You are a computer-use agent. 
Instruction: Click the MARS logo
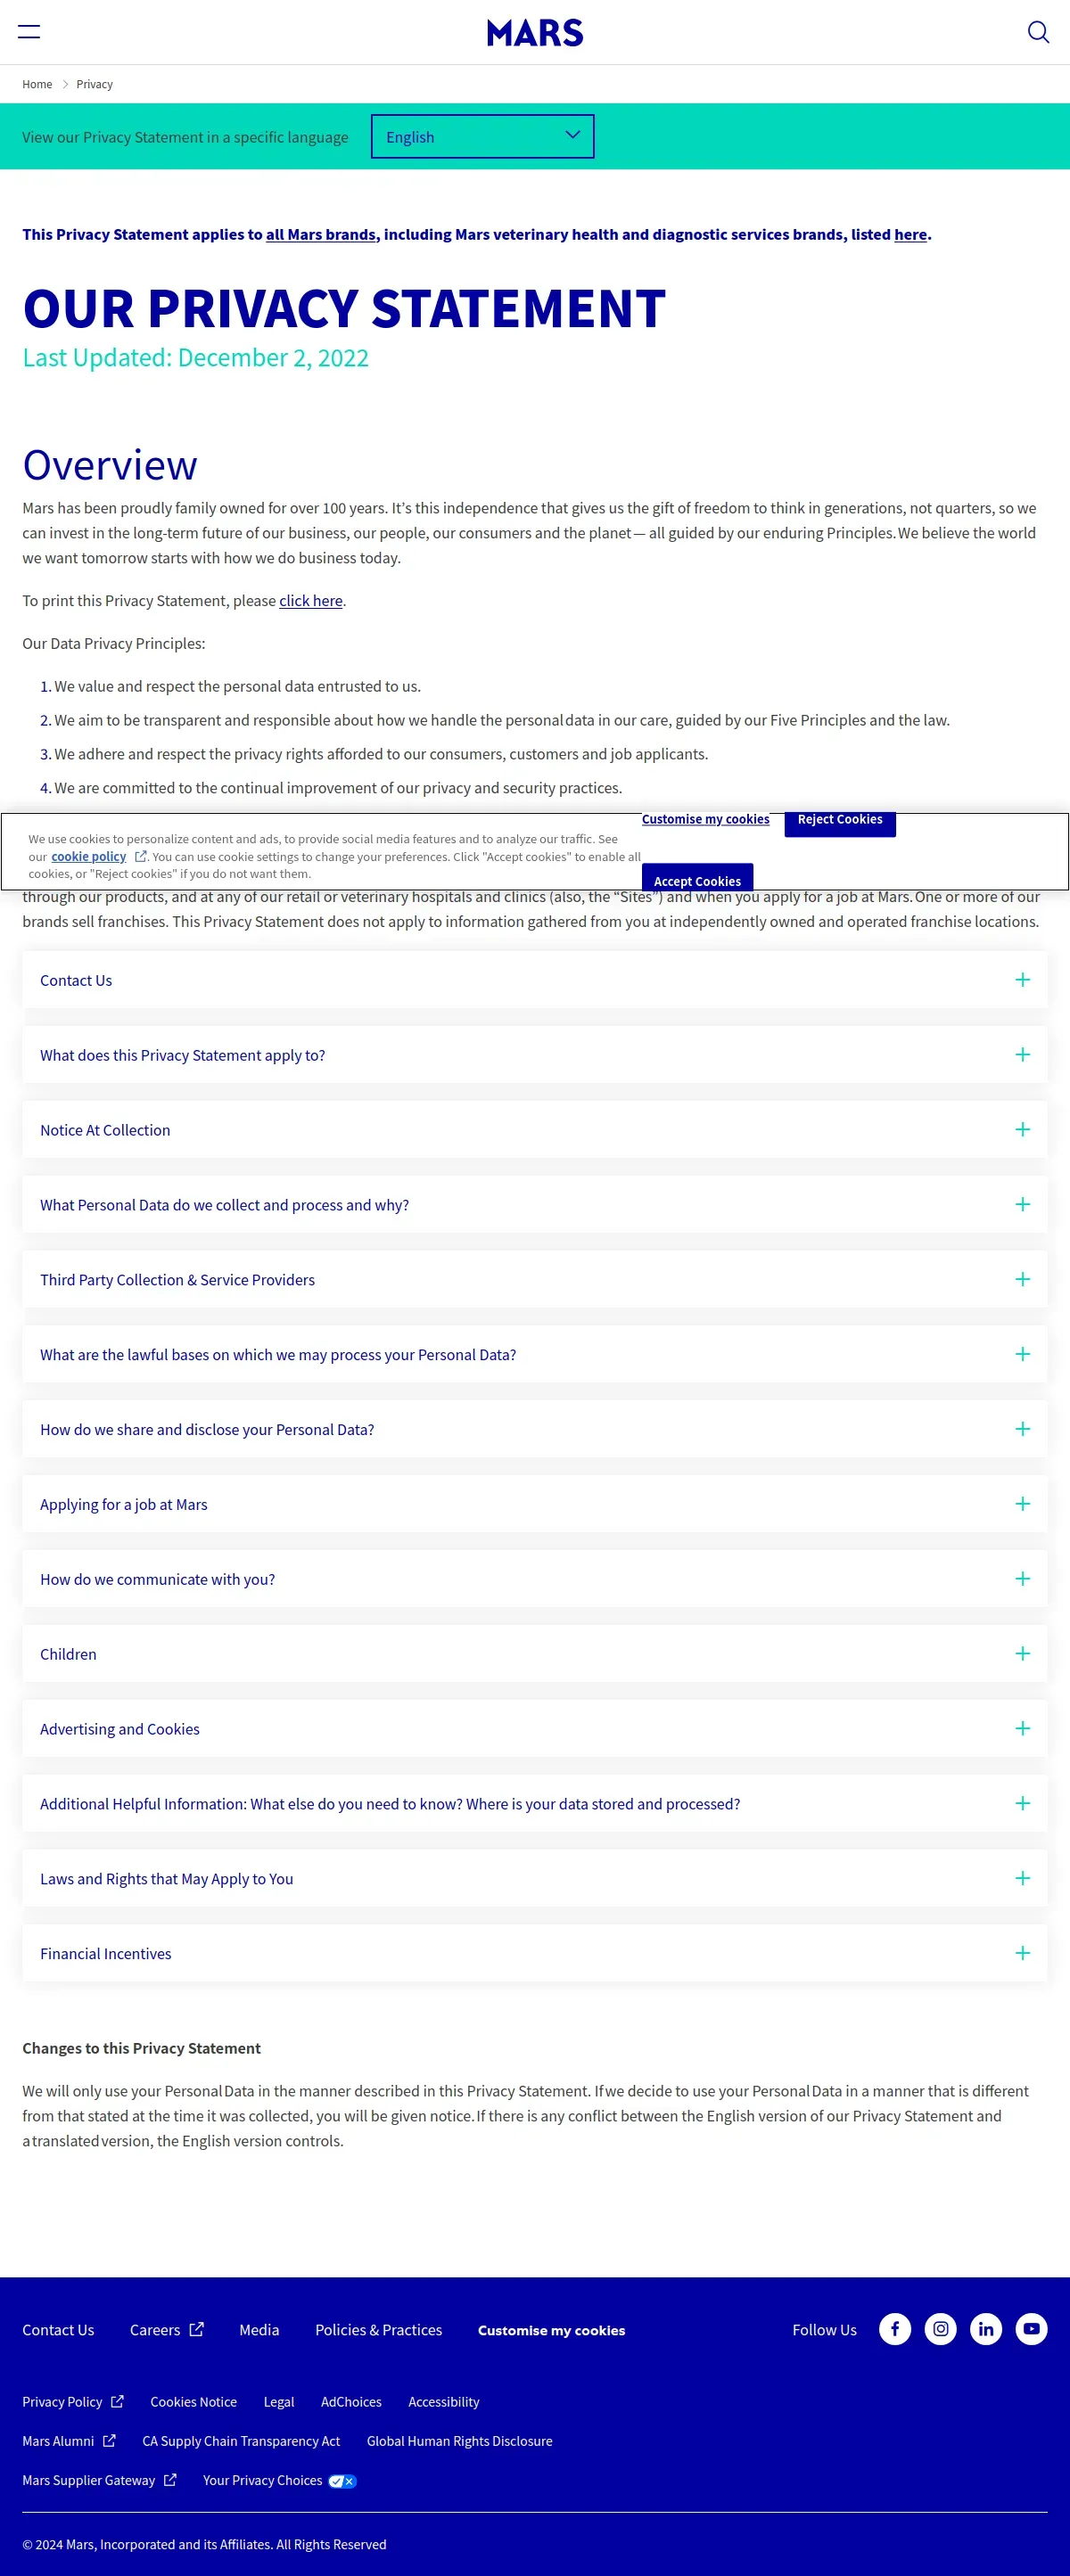(x=535, y=33)
